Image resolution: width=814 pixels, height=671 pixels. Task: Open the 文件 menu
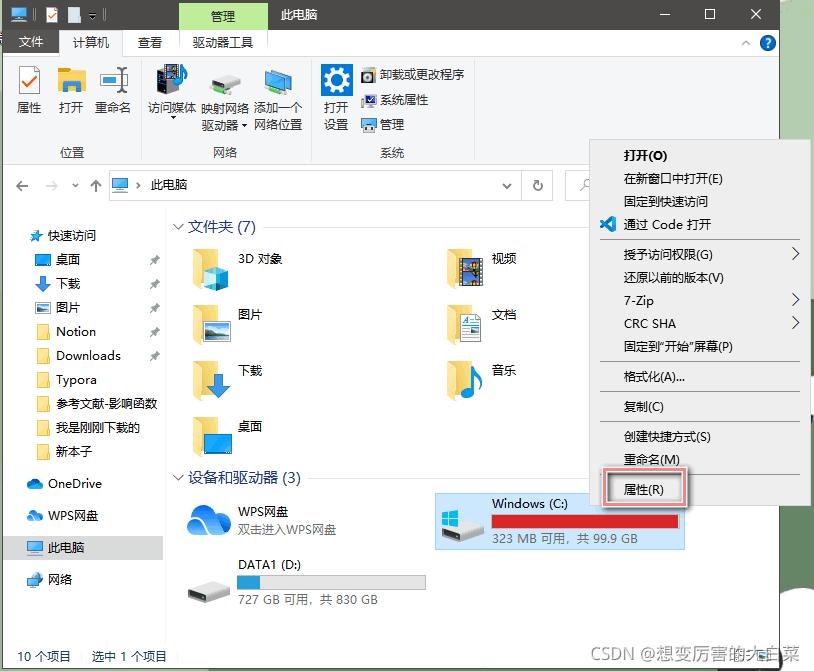31,42
